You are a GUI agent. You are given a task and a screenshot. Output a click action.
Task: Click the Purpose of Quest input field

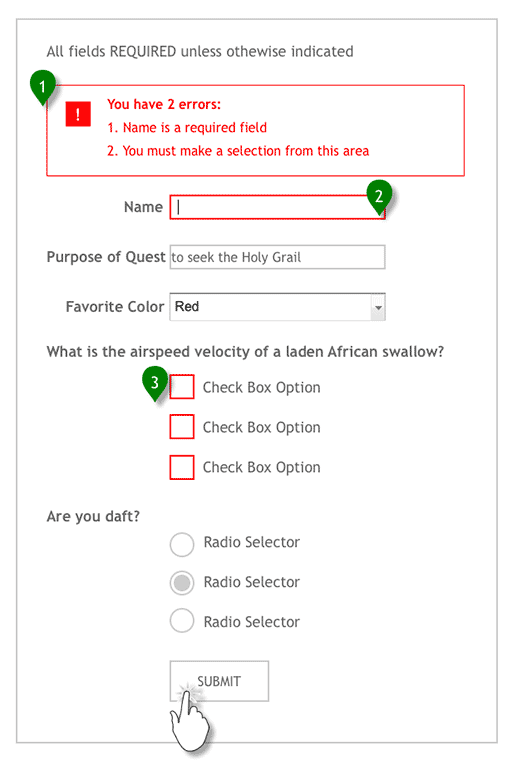[277, 257]
